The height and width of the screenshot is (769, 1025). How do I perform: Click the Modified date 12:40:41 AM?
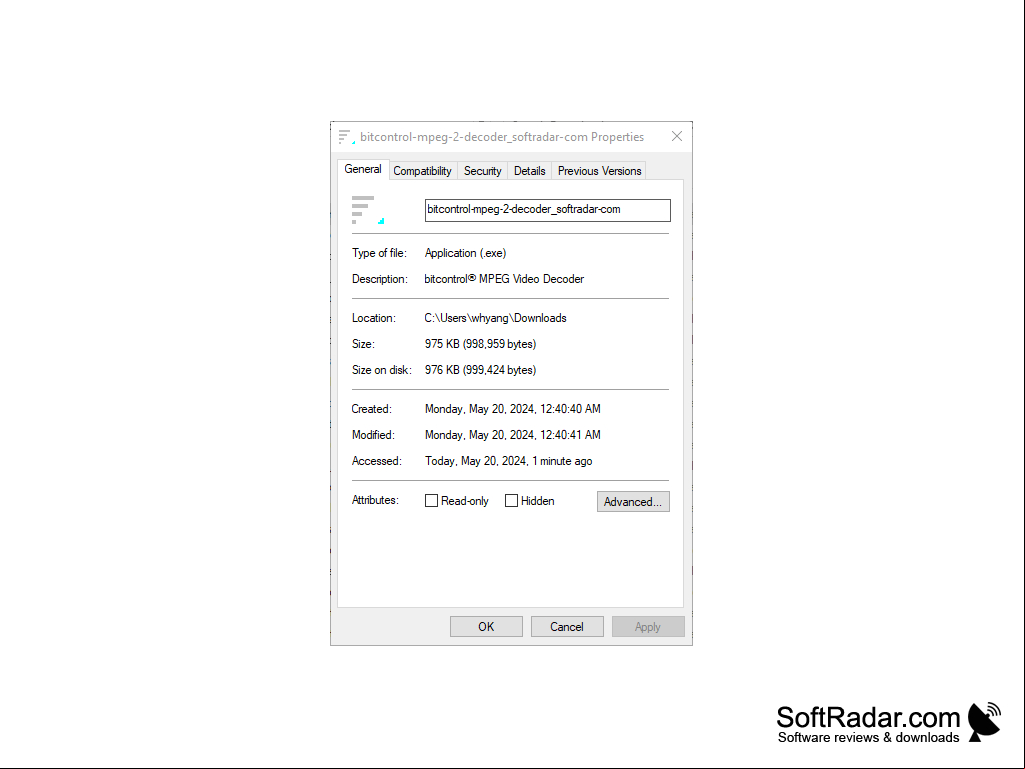pyautogui.click(x=512, y=436)
